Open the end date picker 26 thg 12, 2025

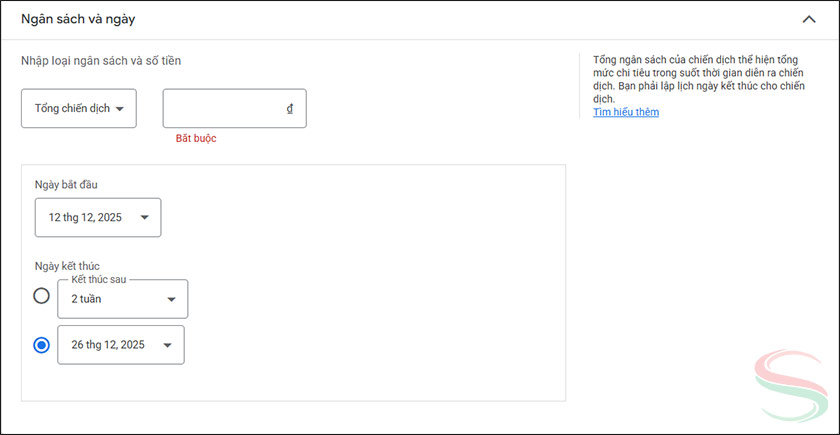tap(120, 345)
